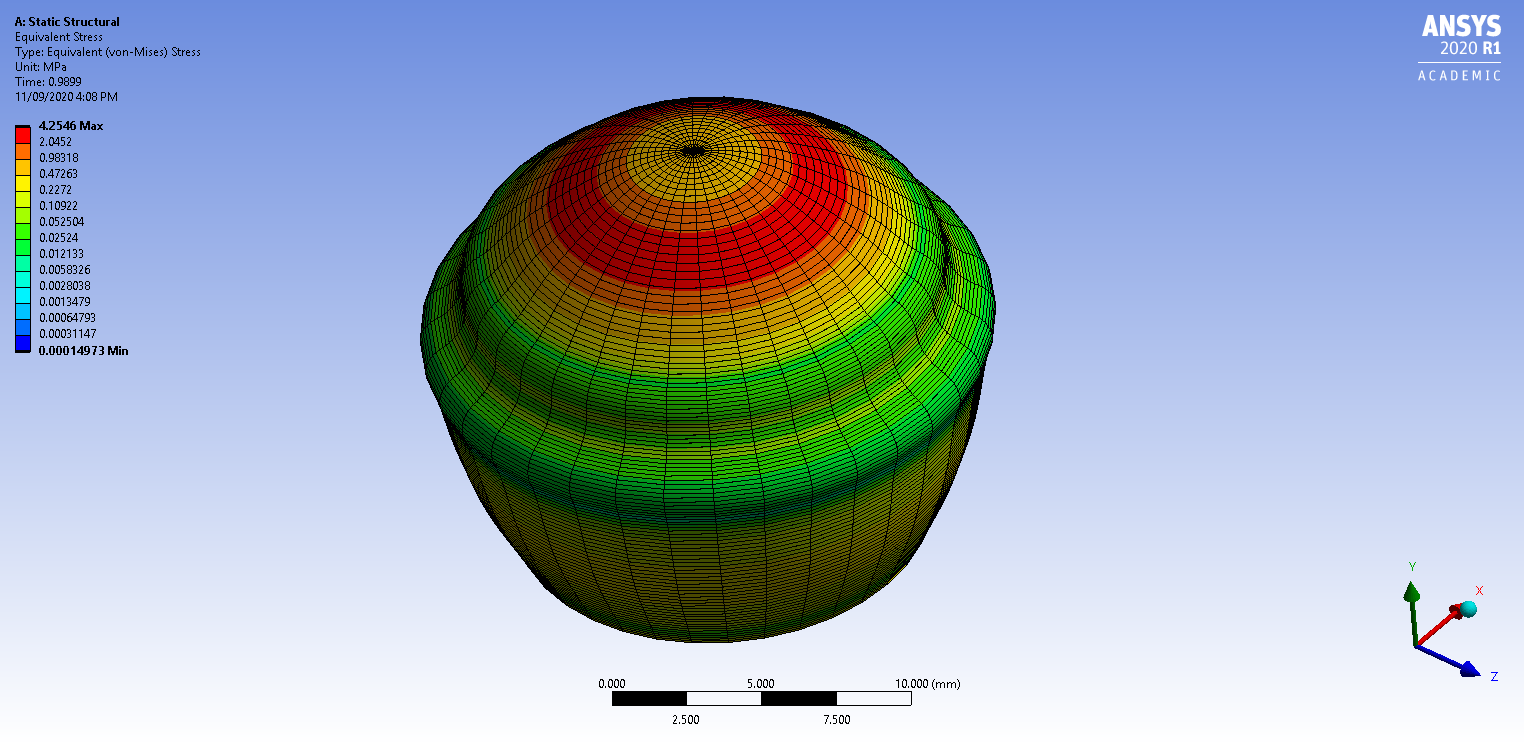The width and height of the screenshot is (1524, 745).
Task: Click the 0.012133 legend value
Action: pos(62,254)
